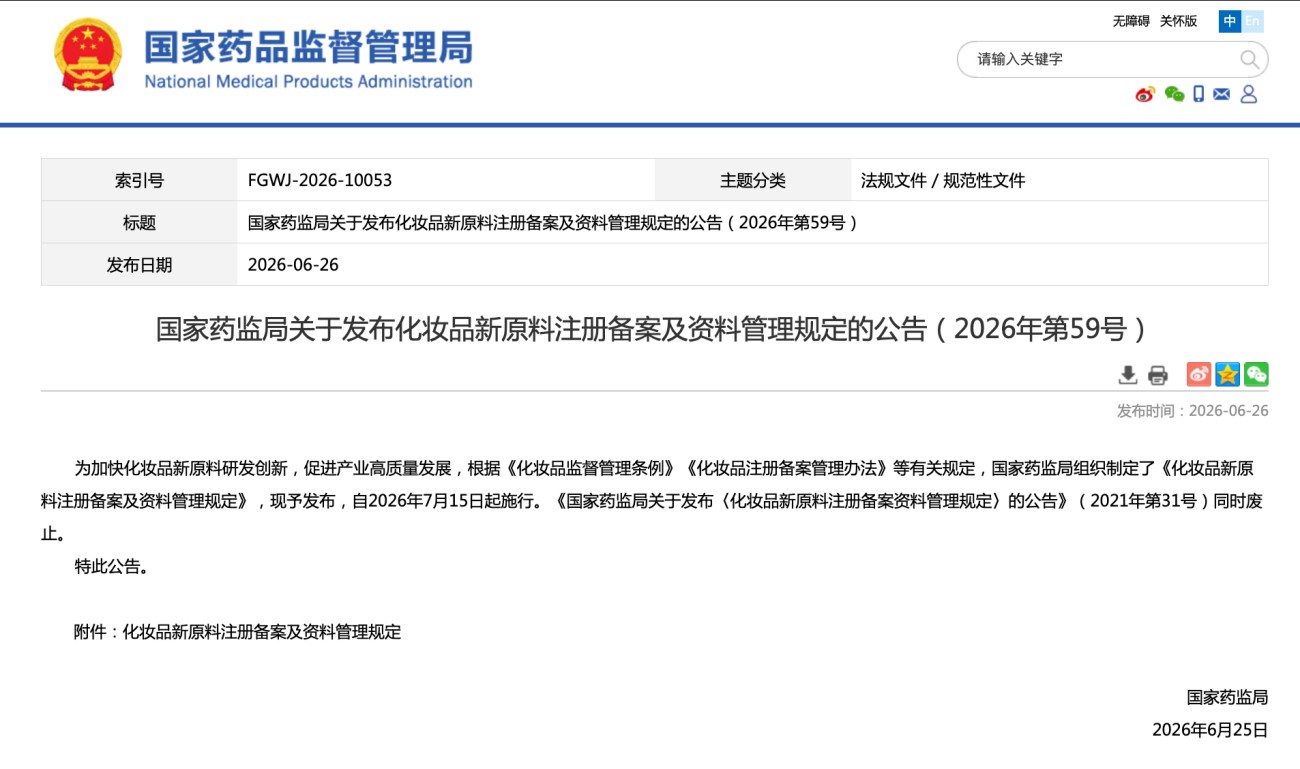The height and width of the screenshot is (769, 1300).
Task: Click the 索引号 label cell
Action: (139, 180)
